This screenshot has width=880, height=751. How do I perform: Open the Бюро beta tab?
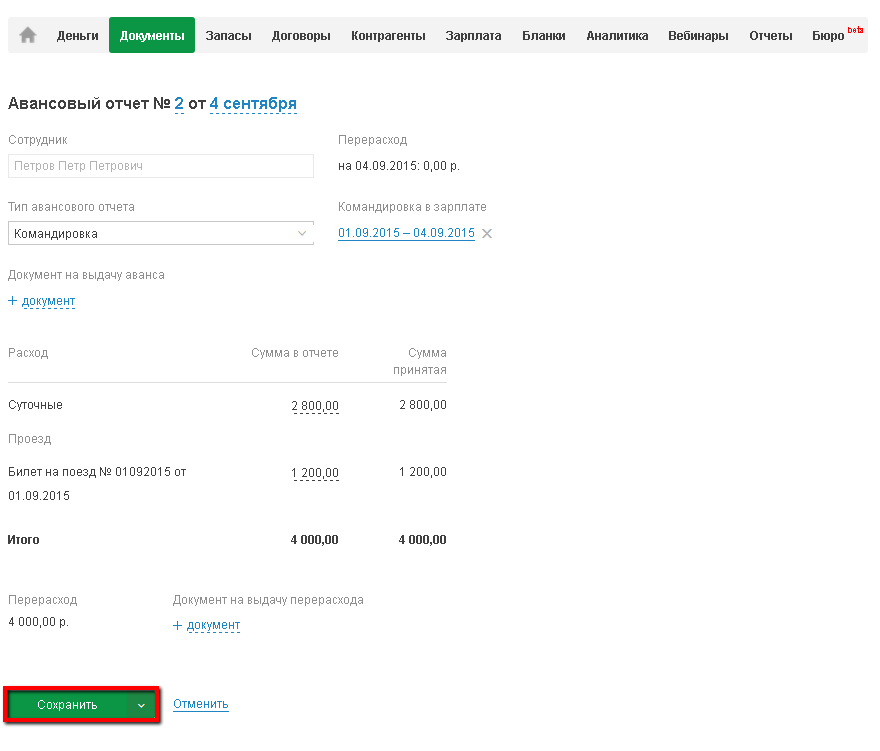(x=836, y=35)
